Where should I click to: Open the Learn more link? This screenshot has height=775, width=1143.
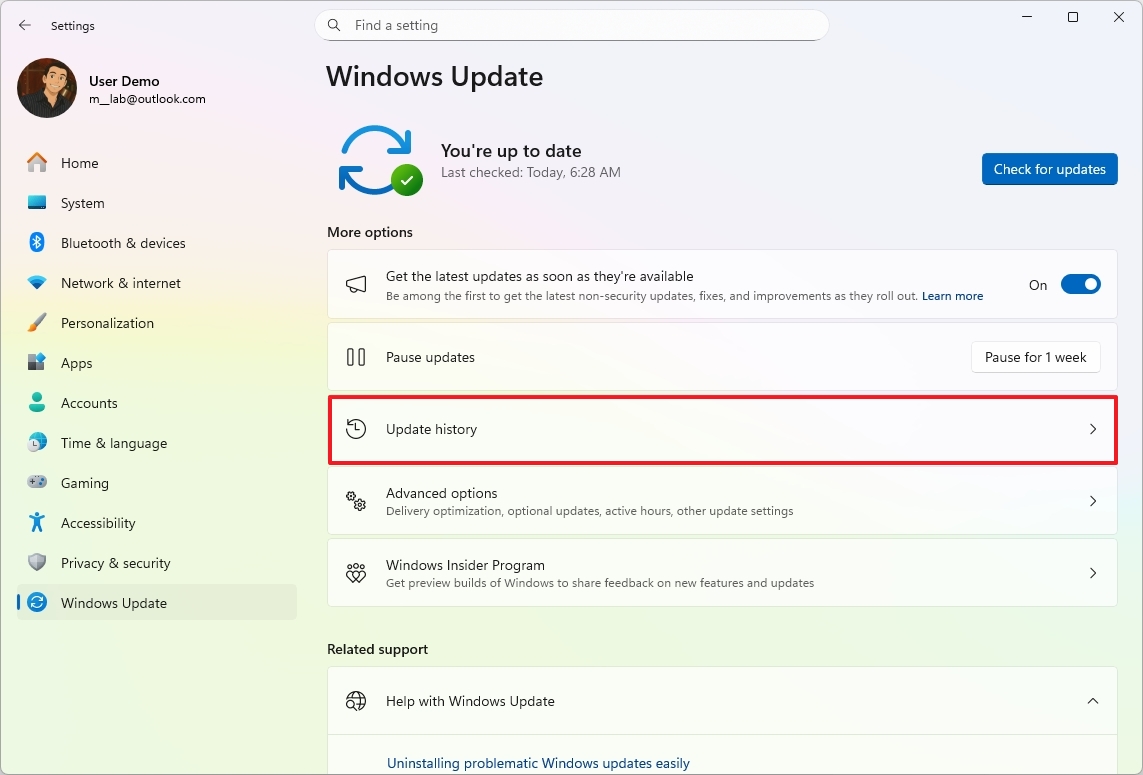pyautogui.click(x=951, y=295)
